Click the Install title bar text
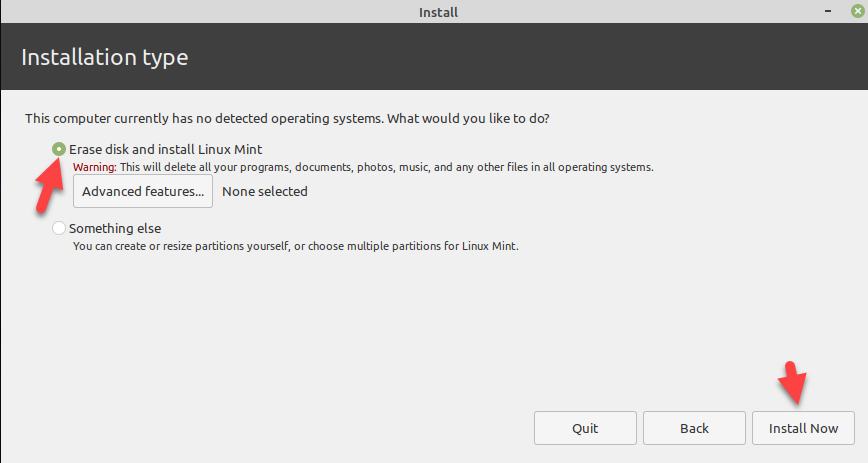 (439, 12)
